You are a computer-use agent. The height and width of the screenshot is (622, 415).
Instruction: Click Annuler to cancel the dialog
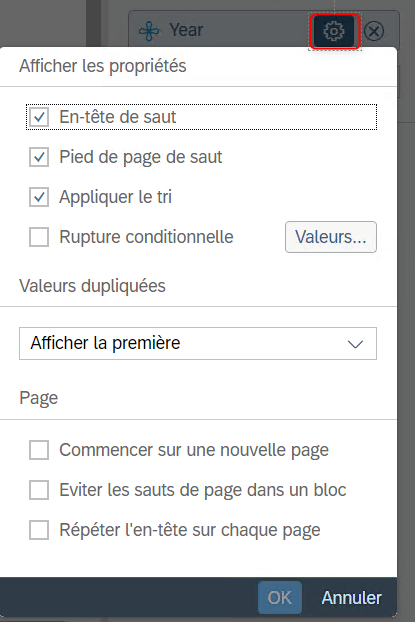pos(352,598)
